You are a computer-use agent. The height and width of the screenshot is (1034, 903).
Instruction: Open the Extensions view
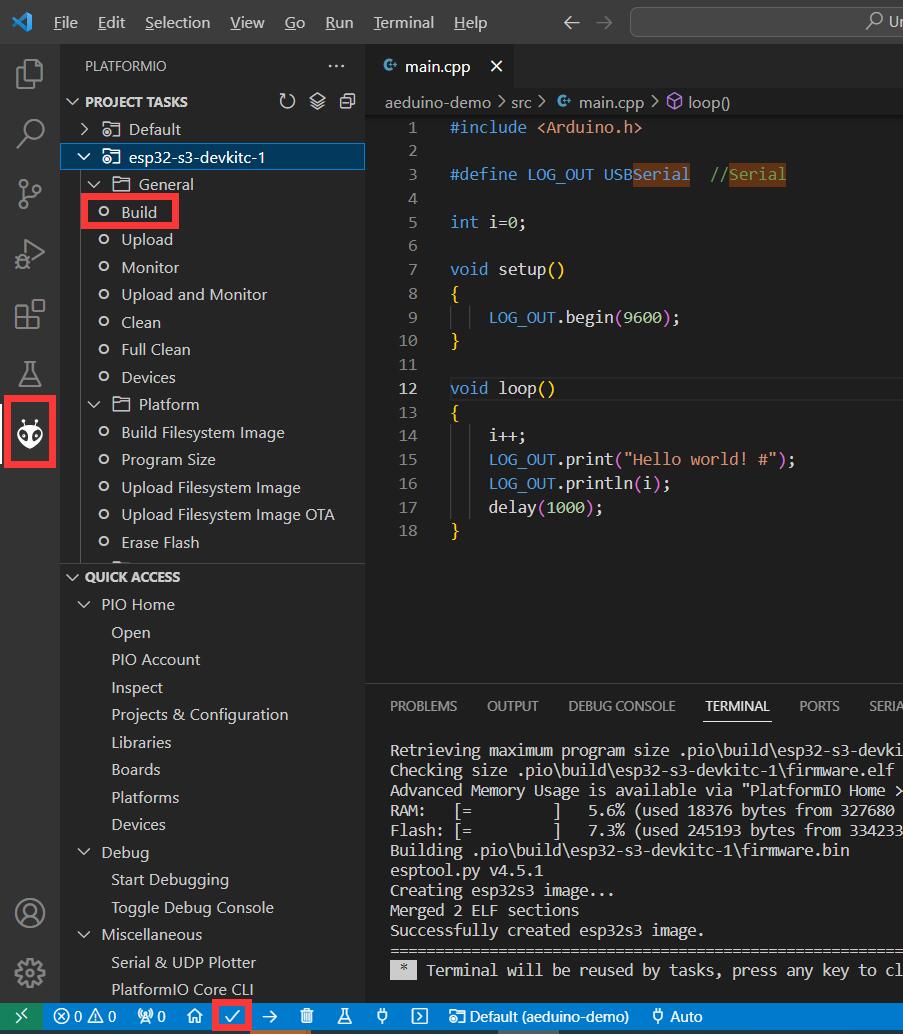click(x=29, y=314)
